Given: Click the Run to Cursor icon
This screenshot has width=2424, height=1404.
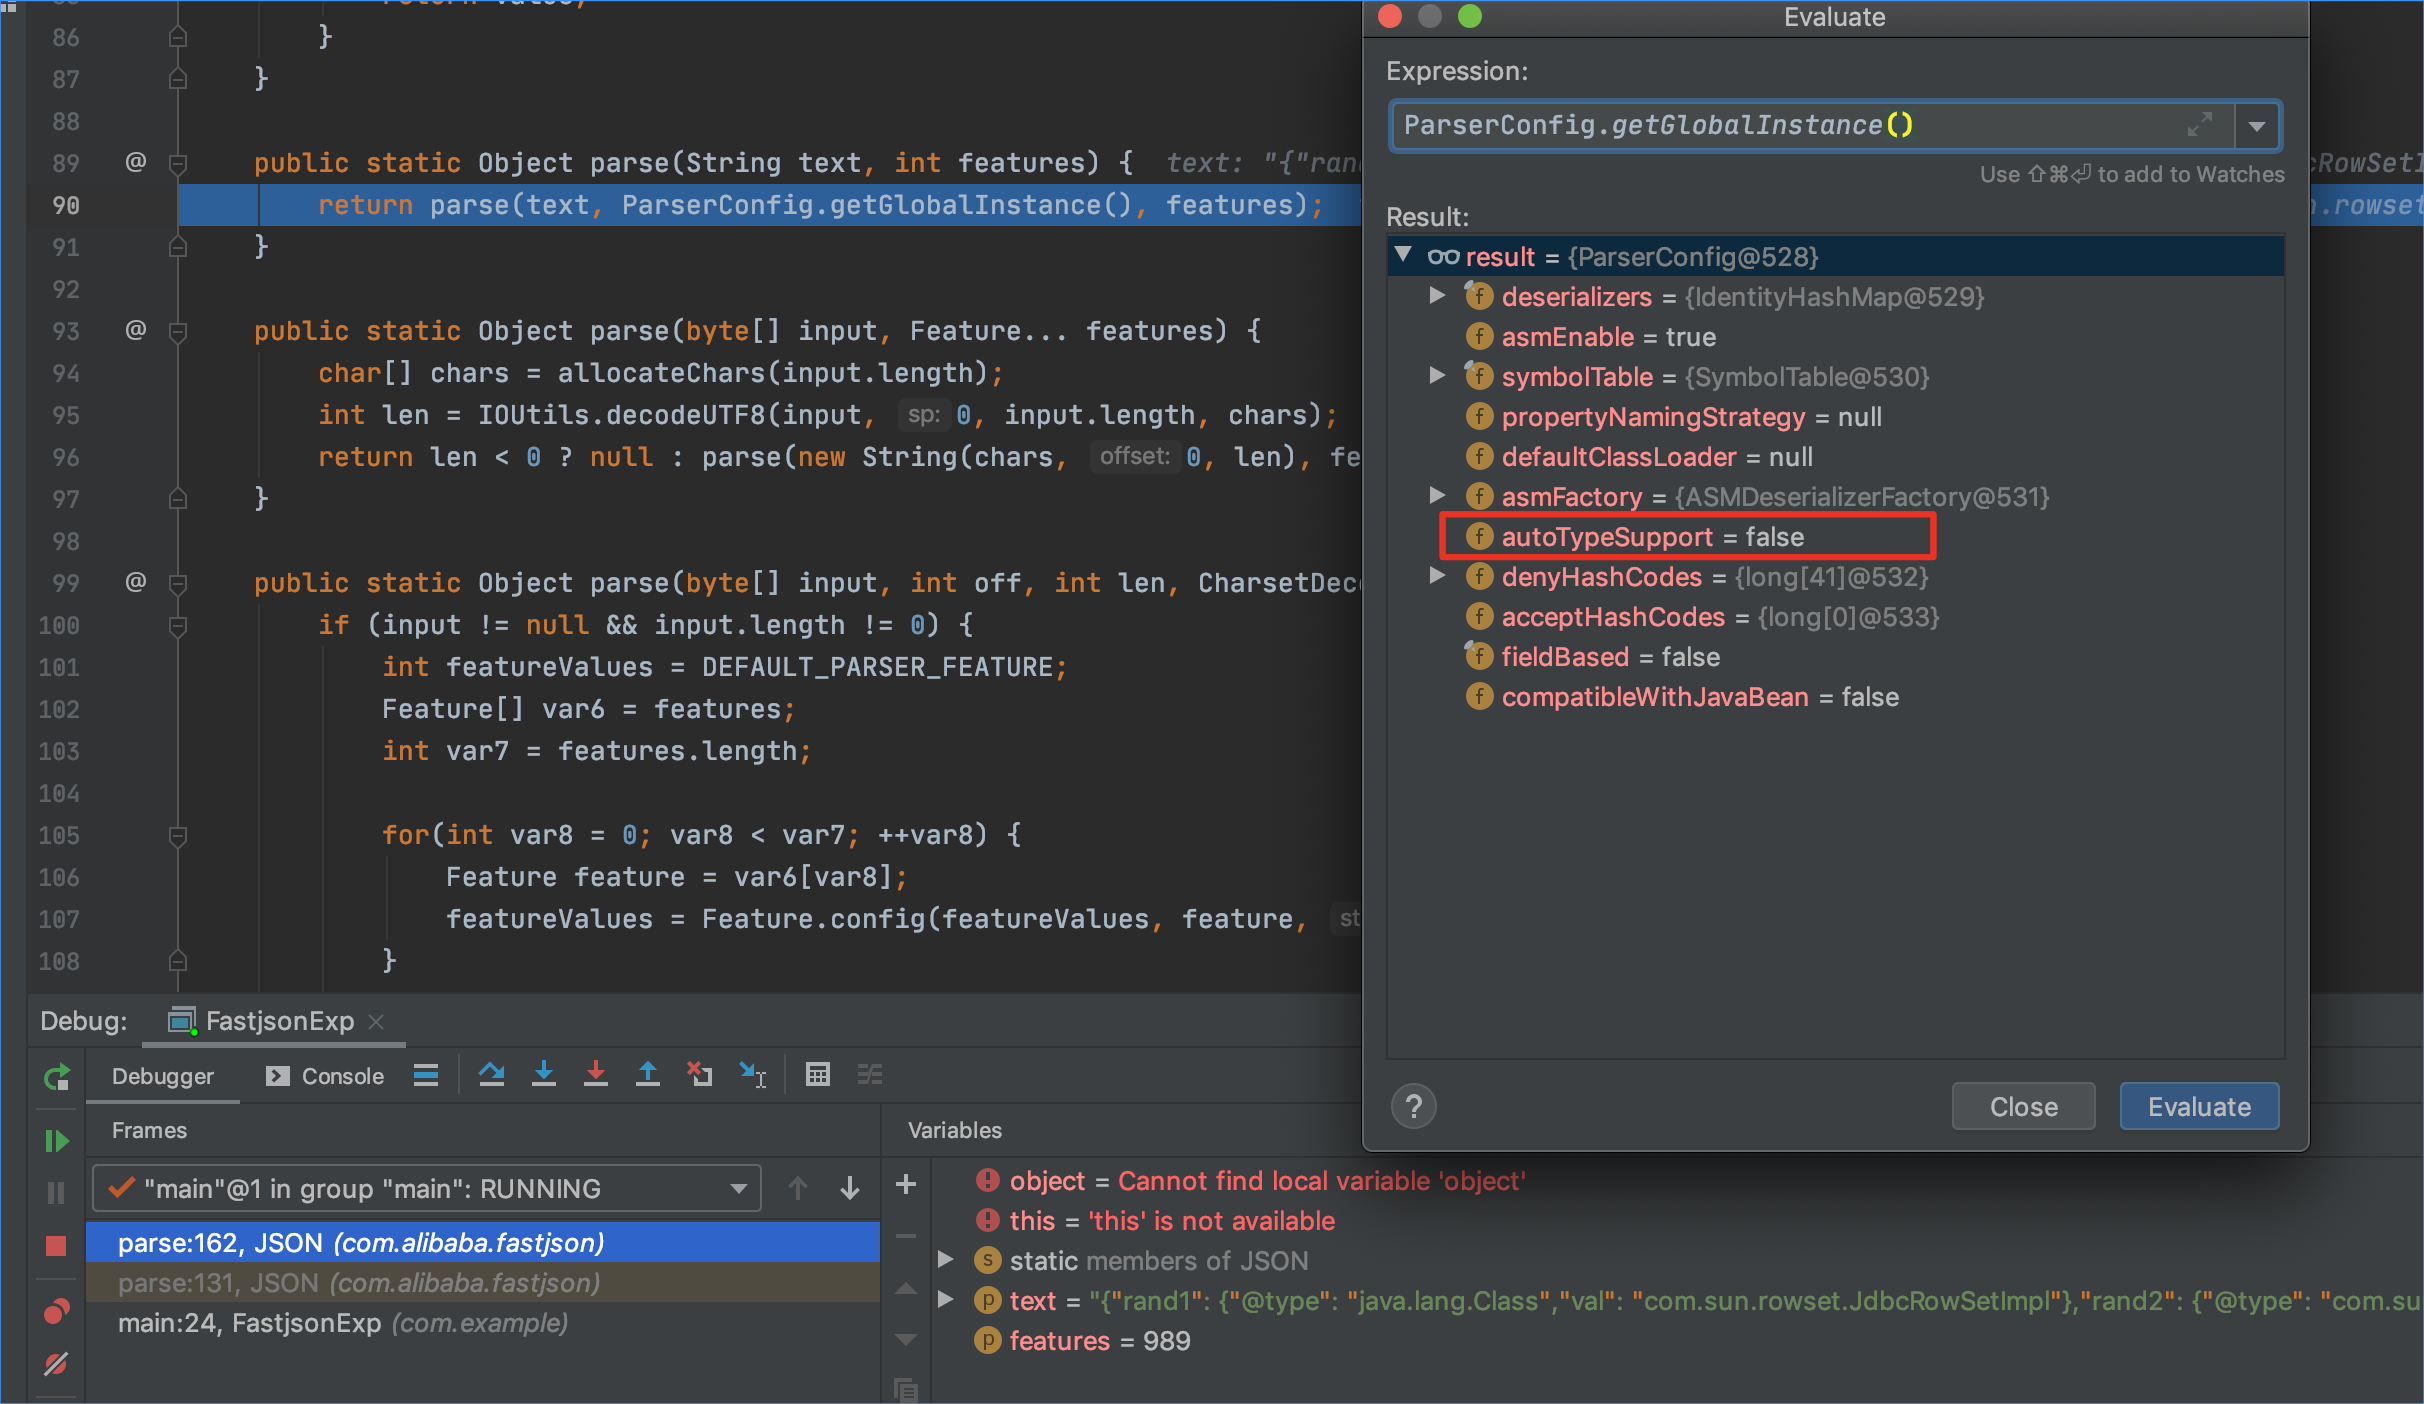Looking at the screenshot, I should pos(752,1075).
